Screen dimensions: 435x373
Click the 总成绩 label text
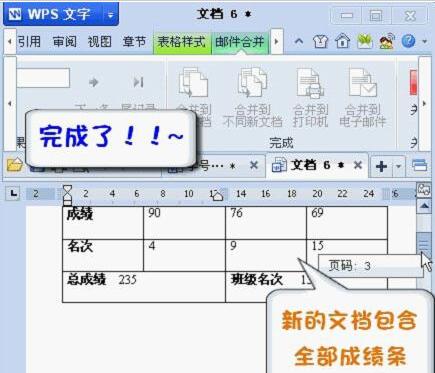(x=86, y=279)
